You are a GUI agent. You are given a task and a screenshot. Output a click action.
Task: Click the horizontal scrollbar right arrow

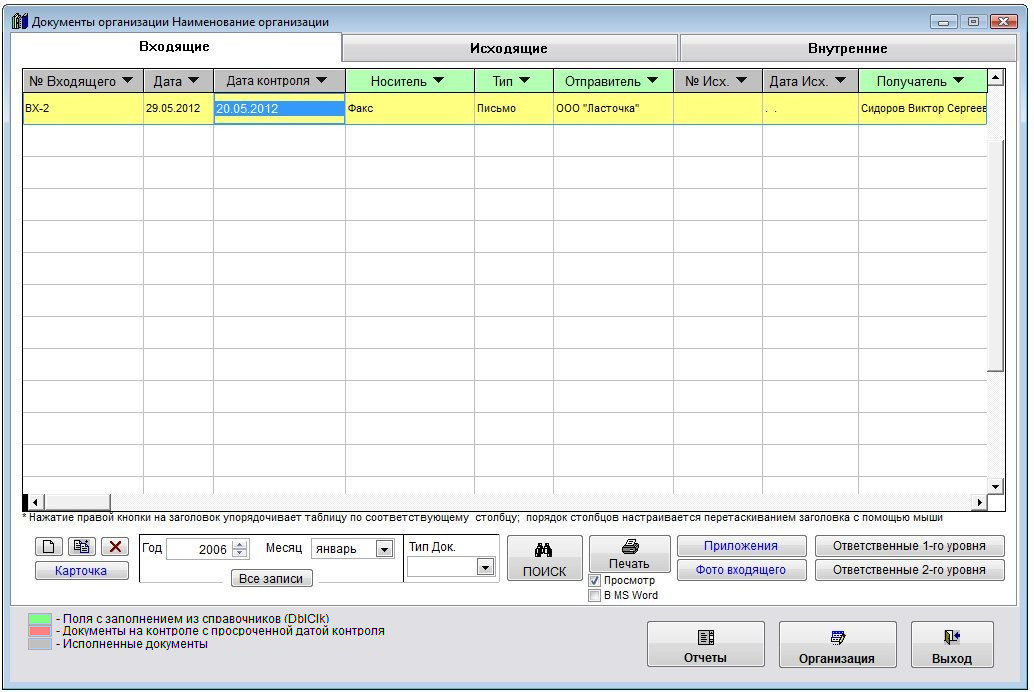(980, 502)
